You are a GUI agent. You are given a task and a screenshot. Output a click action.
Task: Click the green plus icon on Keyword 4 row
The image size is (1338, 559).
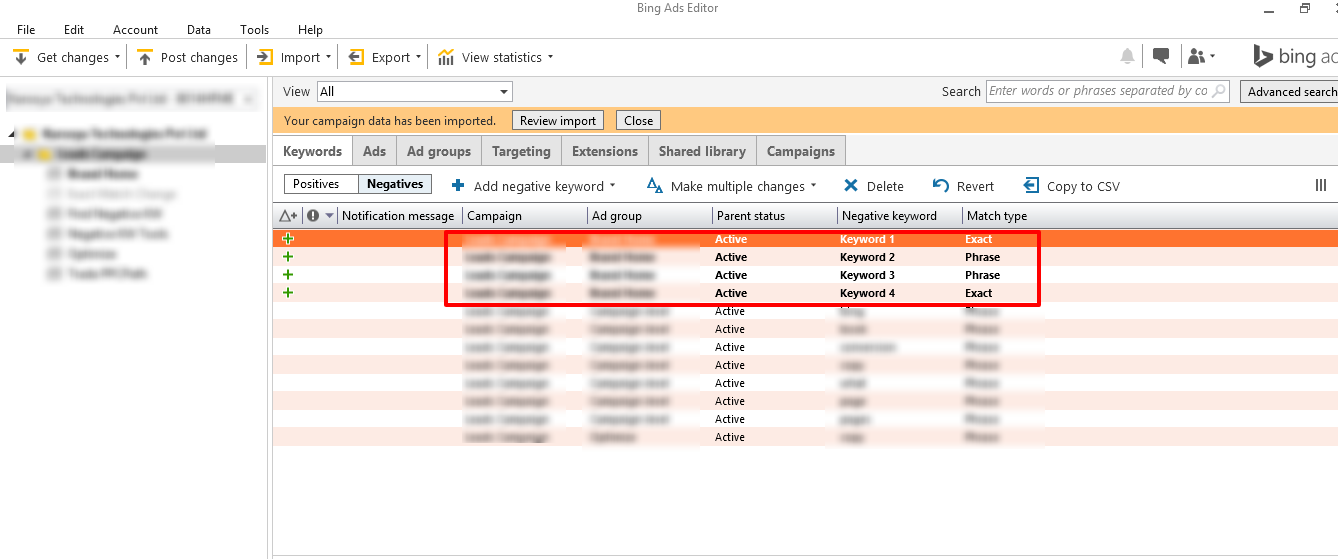pyautogui.click(x=288, y=293)
